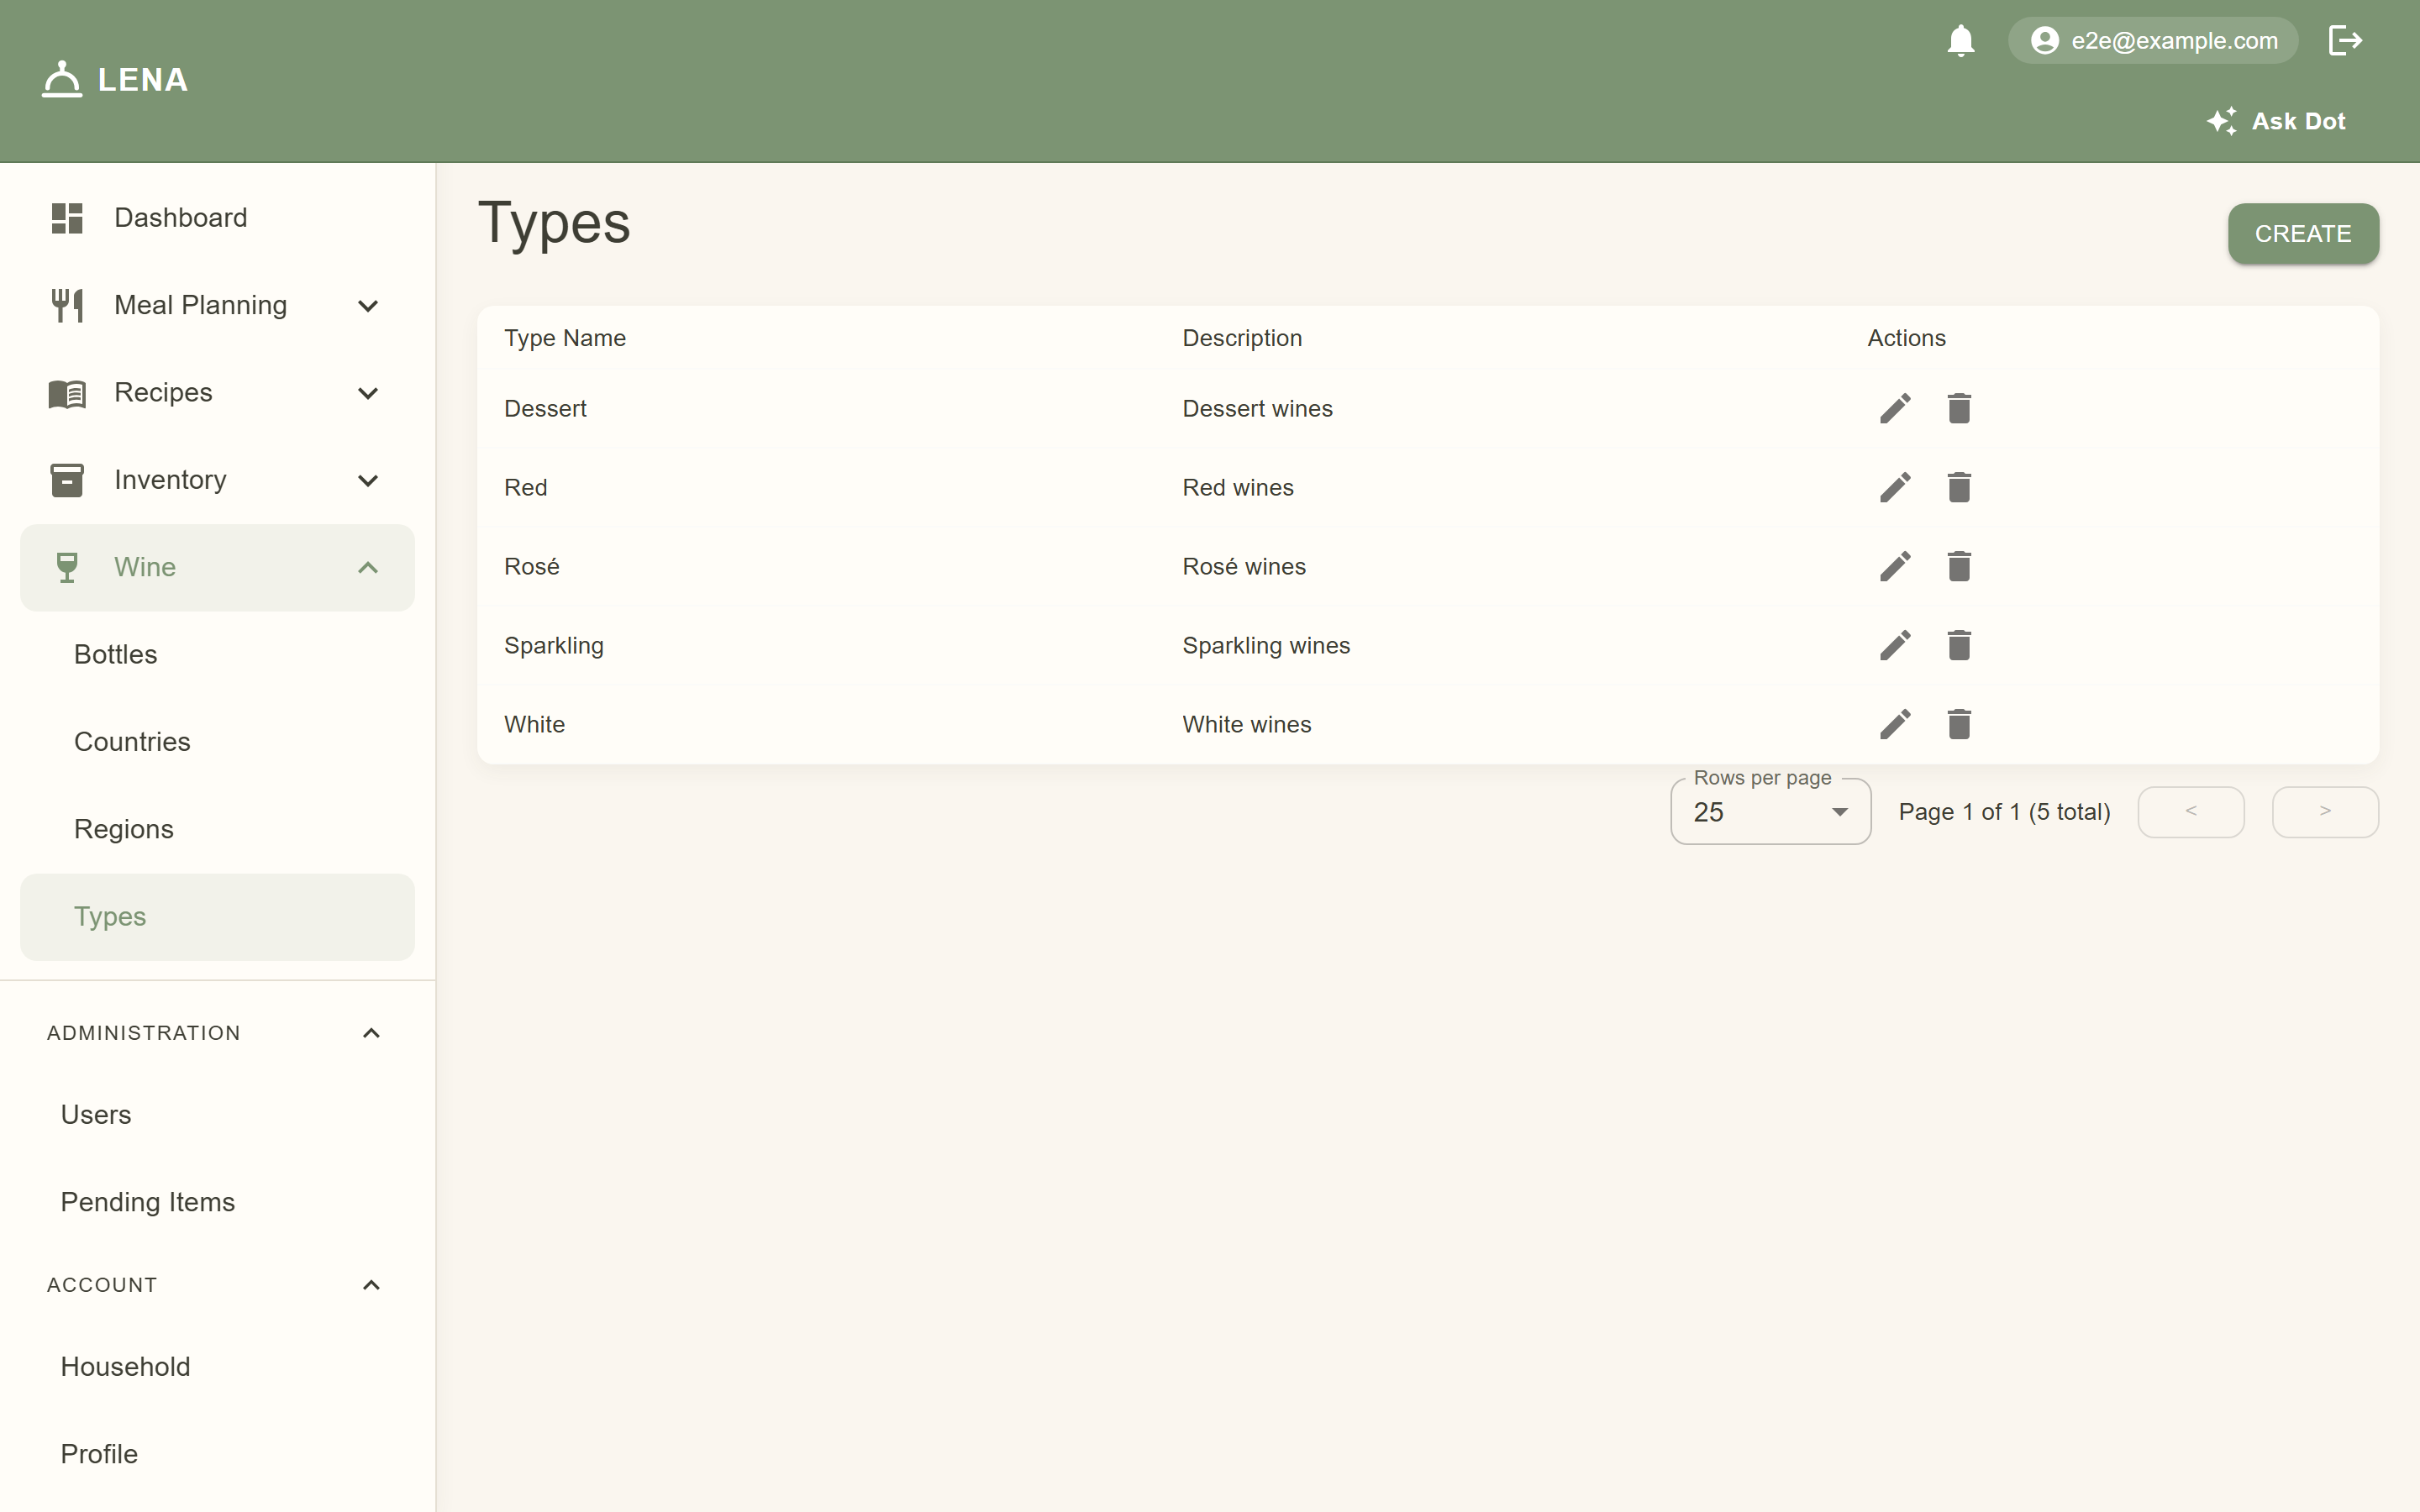
Task: Click the Sparkling wines description cell
Action: [x=1266, y=646]
